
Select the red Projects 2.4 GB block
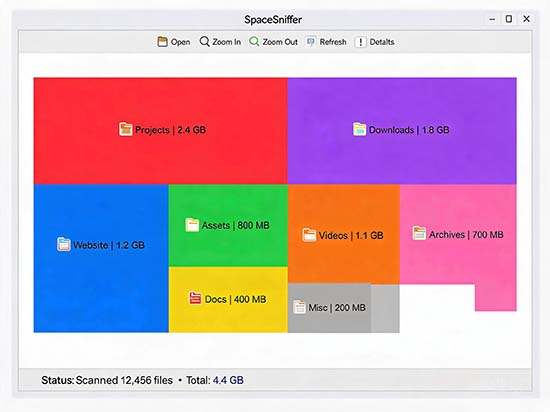tap(161, 131)
